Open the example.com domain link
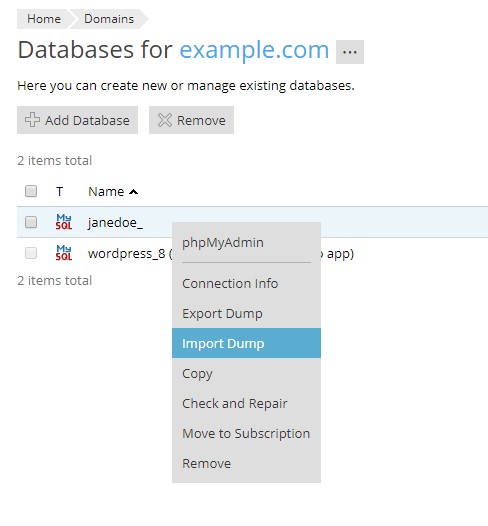The height and width of the screenshot is (526, 488). coord(254,50)
